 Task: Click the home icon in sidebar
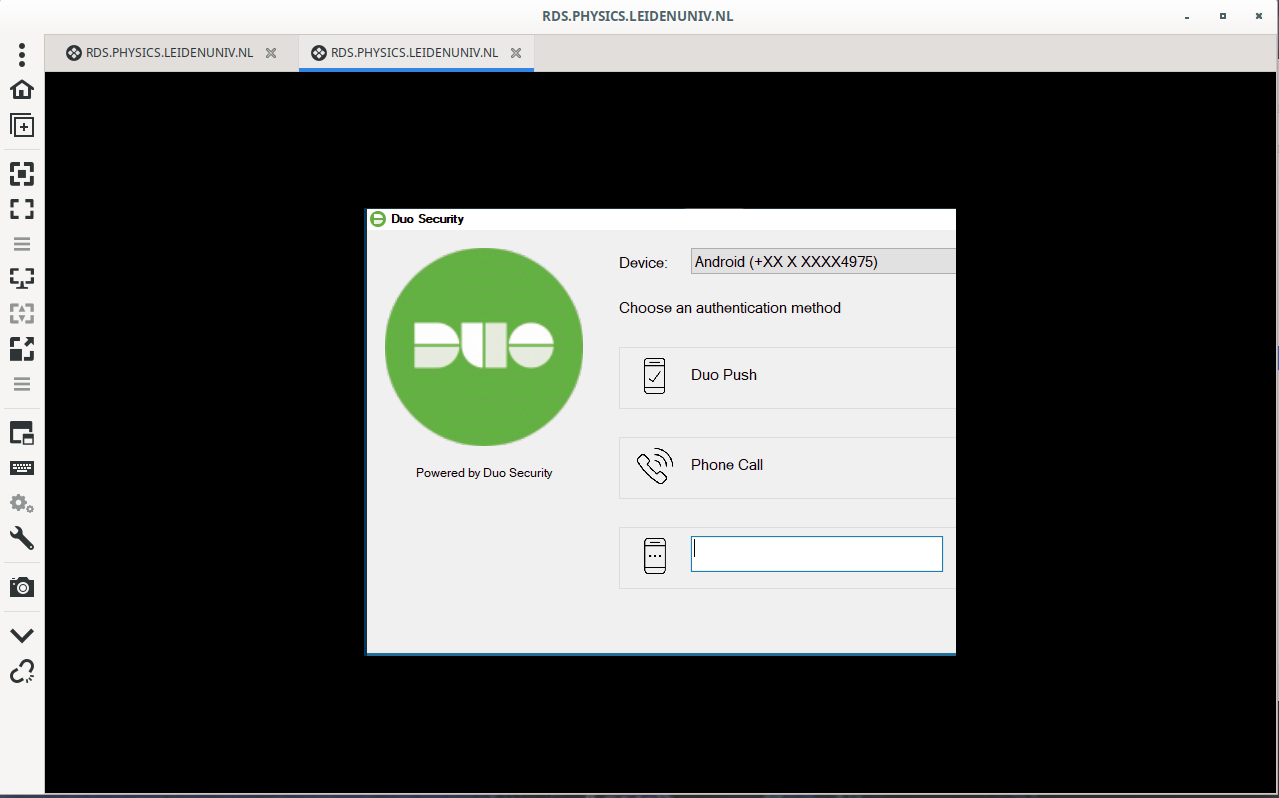(x=22, y=89)
